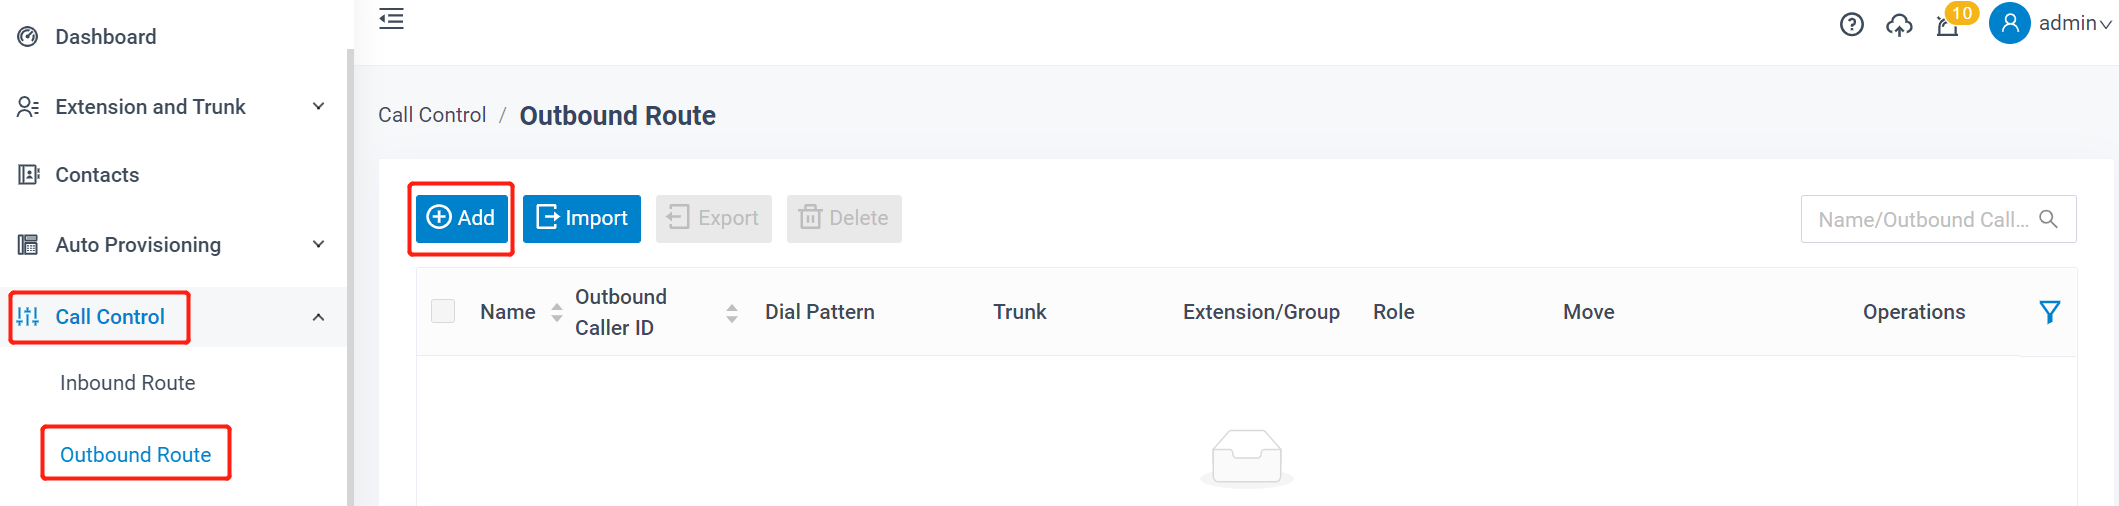
Task: Open the notifications bell with badge
Action: [x=1948, y=24]
